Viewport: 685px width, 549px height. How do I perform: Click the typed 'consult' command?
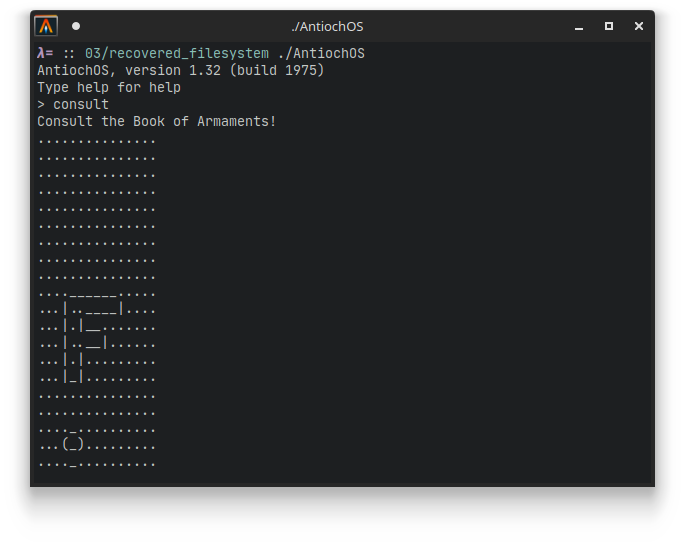tap(81, 104)
